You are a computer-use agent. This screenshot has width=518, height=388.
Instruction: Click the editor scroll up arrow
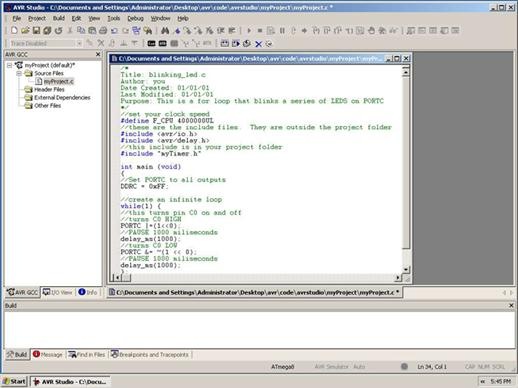[x=406, y=71]
